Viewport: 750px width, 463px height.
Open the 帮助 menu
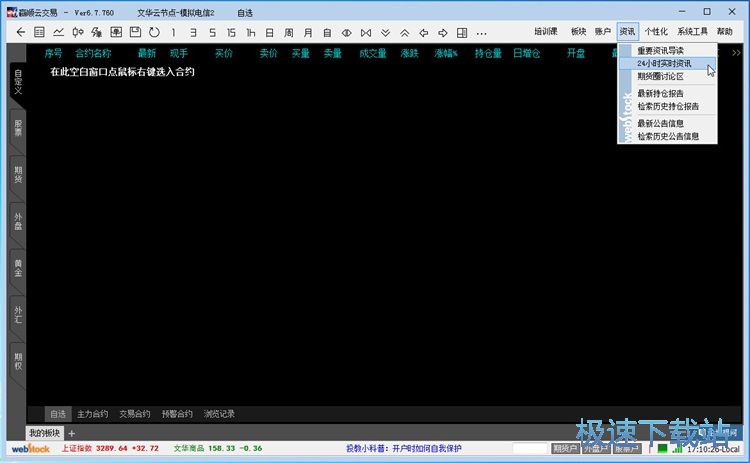pos(725,32)
